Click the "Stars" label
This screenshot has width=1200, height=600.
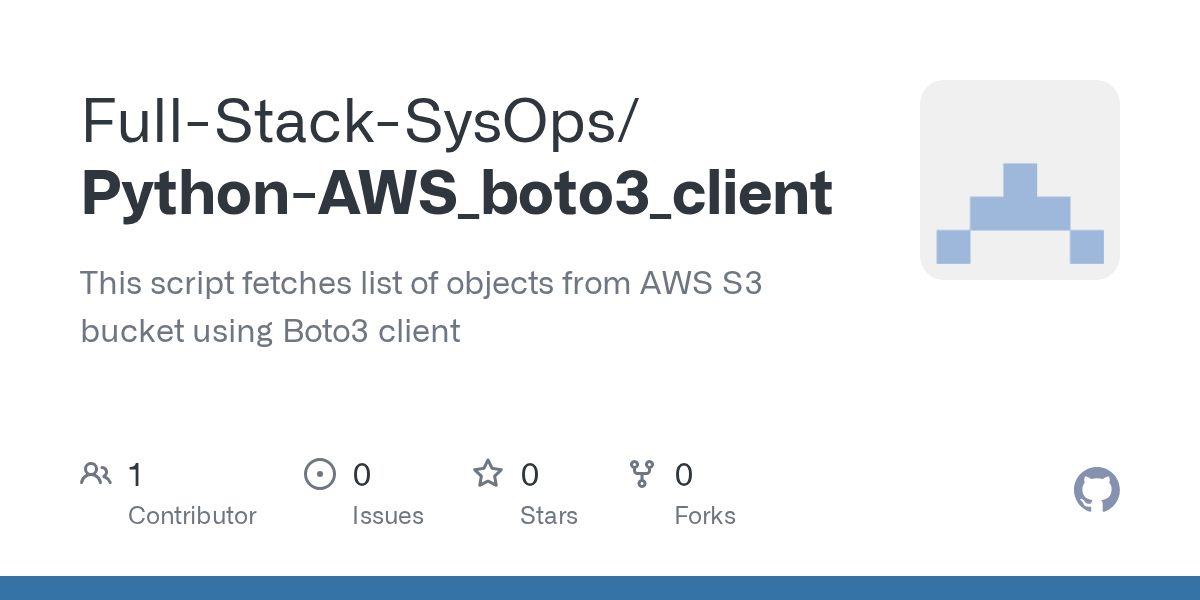(549, 516)
